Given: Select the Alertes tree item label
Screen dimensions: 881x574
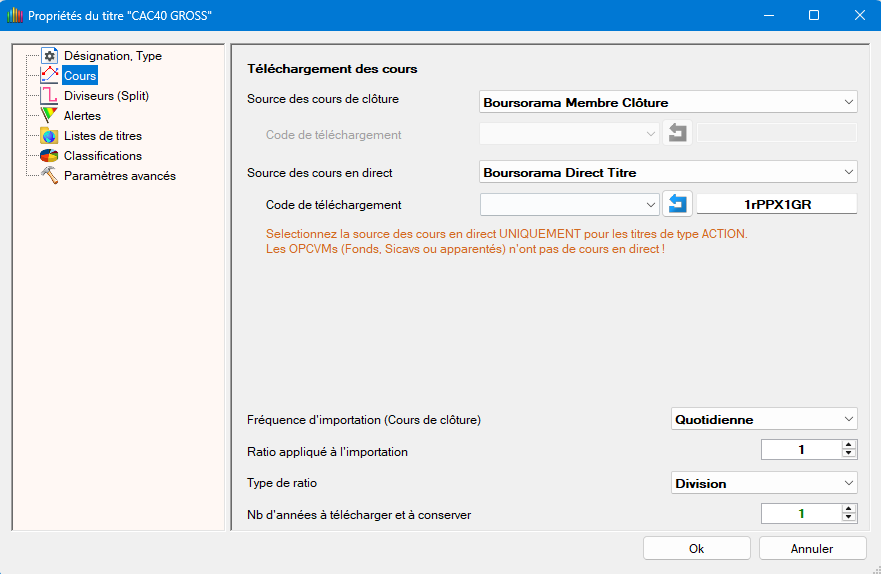Looking at the screenshot, I should pos(82,116).
